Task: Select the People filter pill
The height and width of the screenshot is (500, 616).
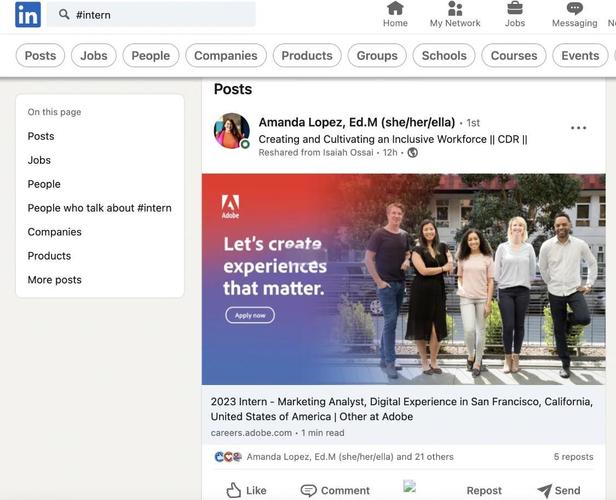Action: [x=150, y=55]
